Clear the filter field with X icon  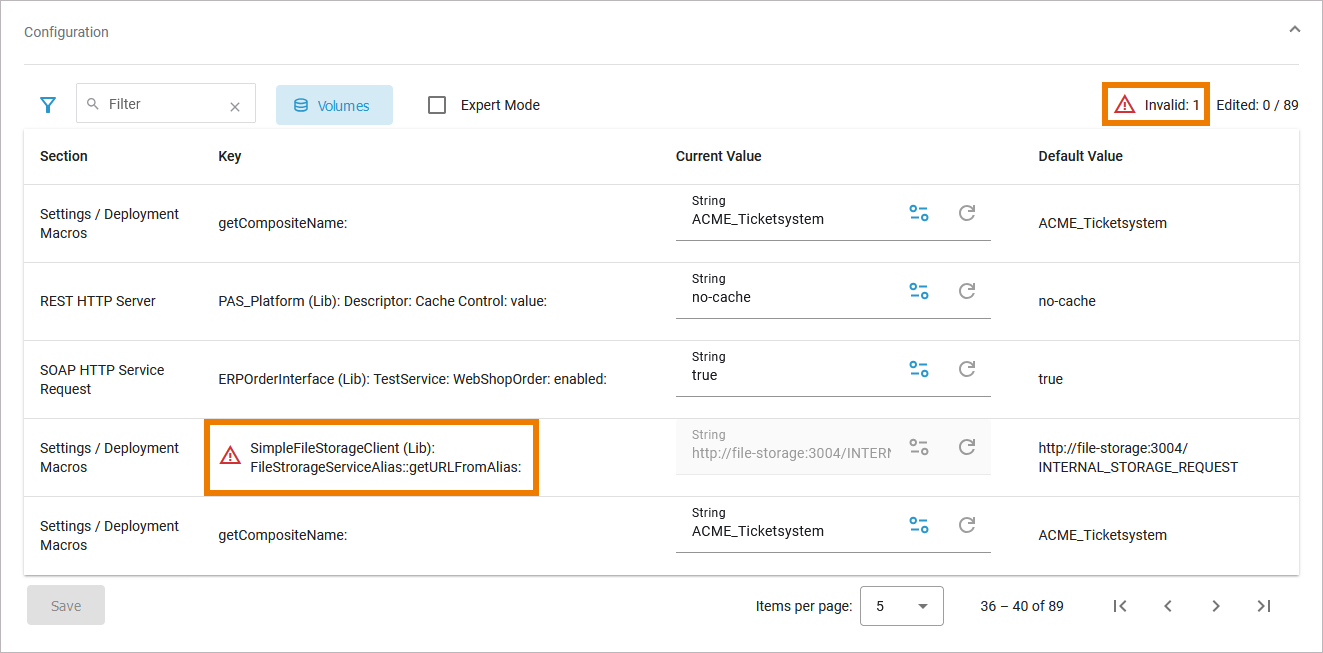click(x=235, y=107)
